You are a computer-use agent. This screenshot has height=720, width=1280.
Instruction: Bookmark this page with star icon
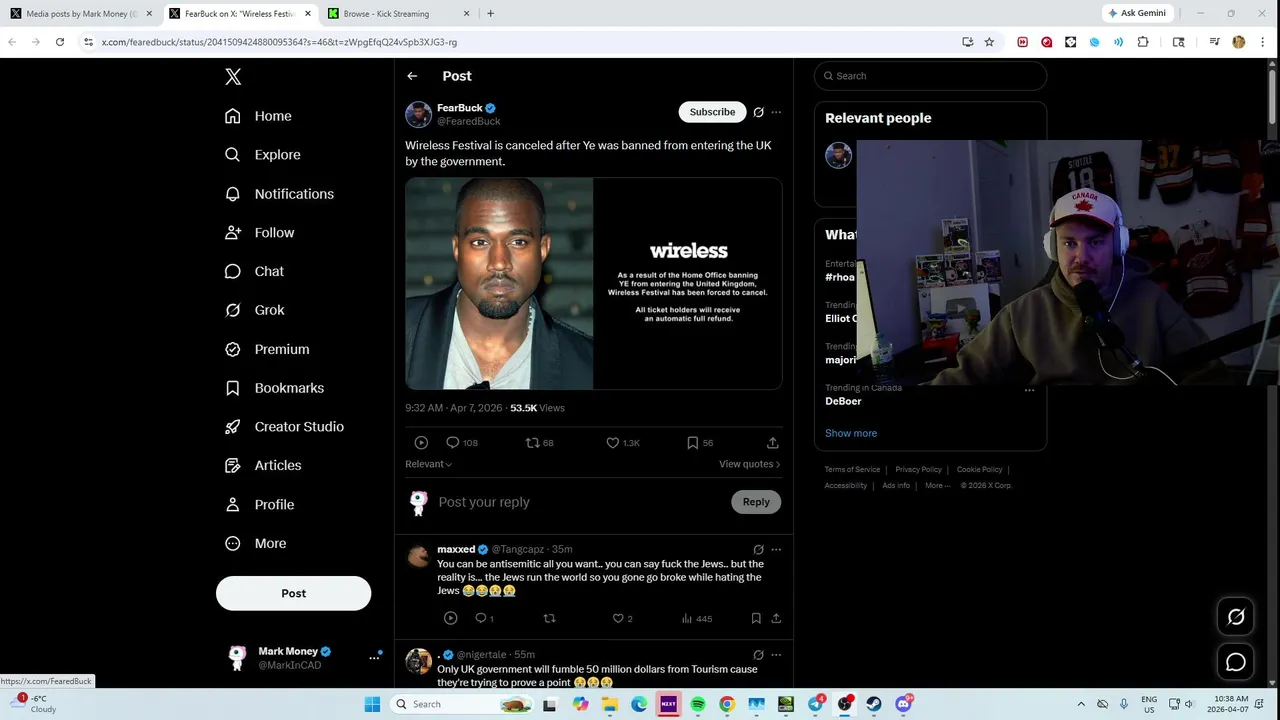pos(989,42)
